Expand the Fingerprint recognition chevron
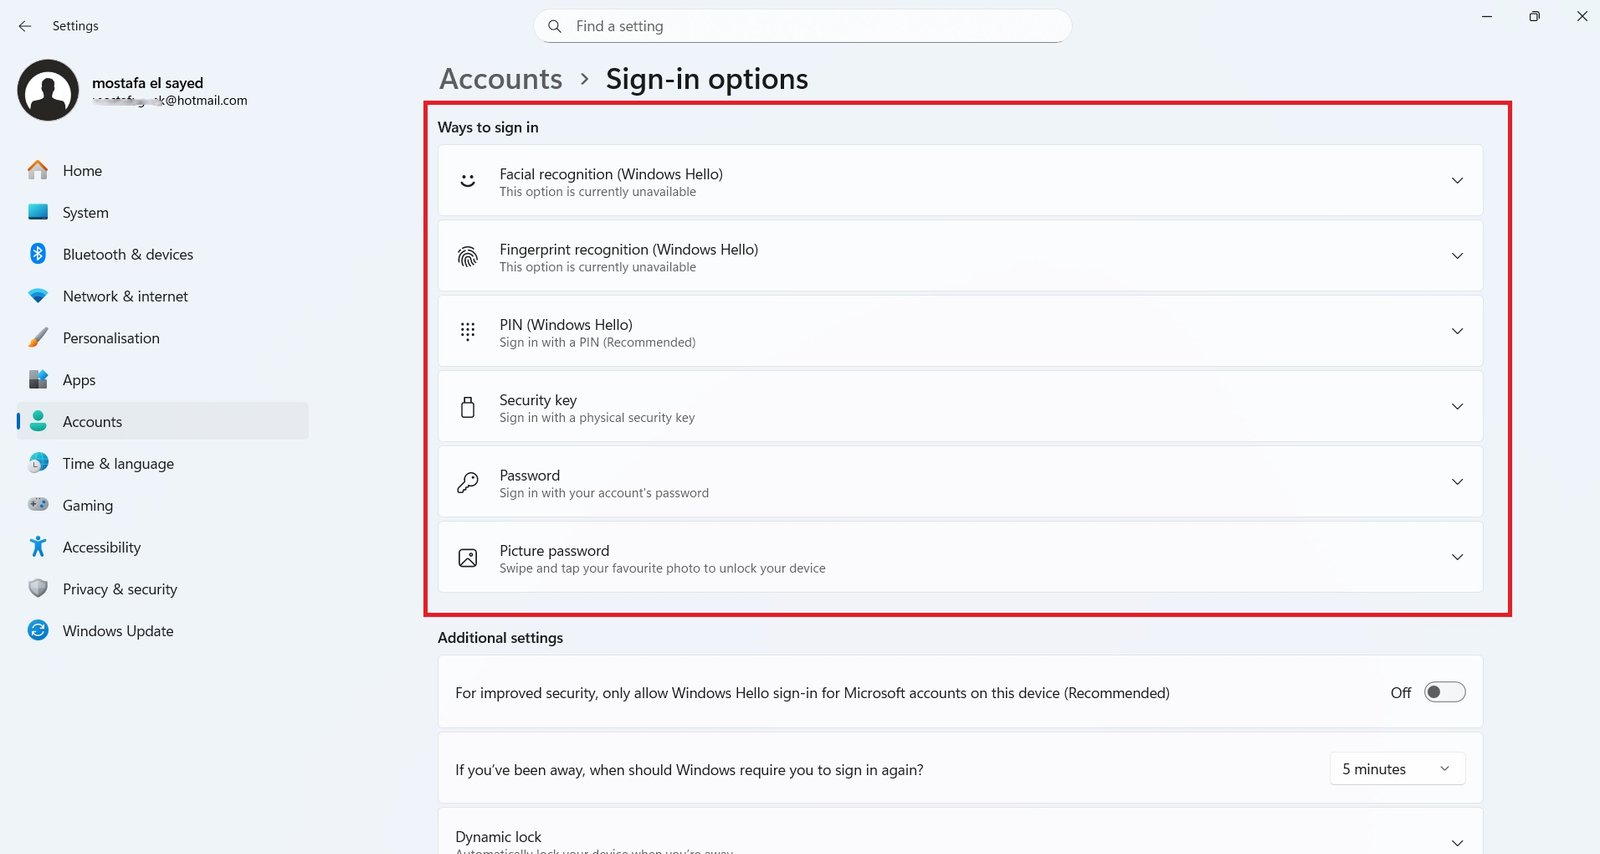The width and height of the screenshot is (1600, 854). pyautogui.click(x=1457, y=256)
